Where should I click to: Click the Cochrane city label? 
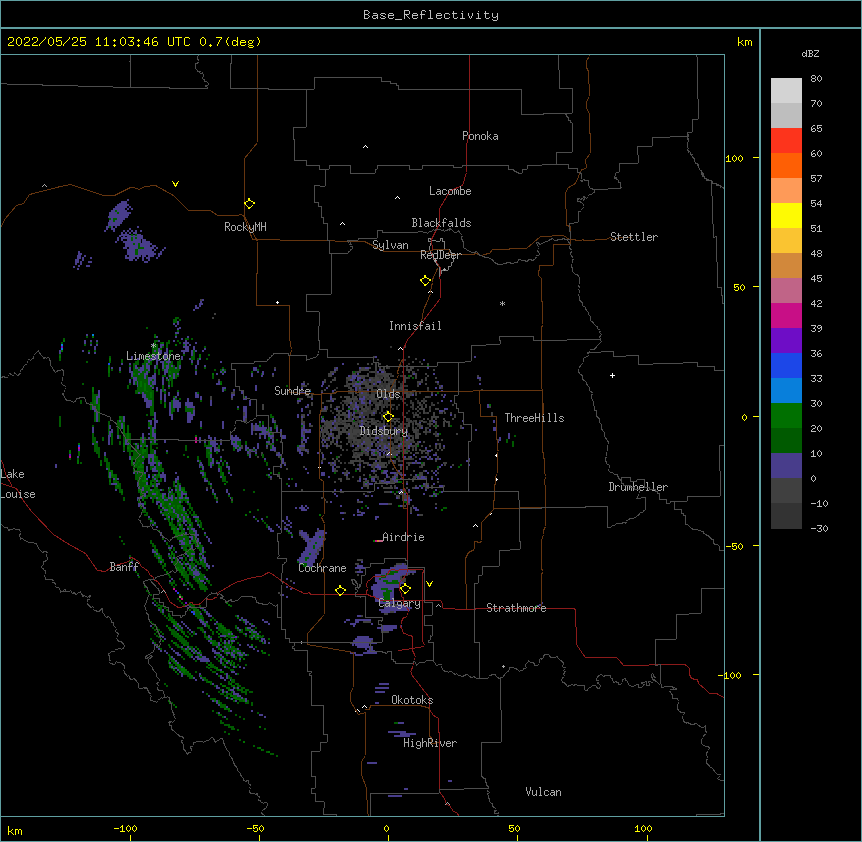(322, 568)
